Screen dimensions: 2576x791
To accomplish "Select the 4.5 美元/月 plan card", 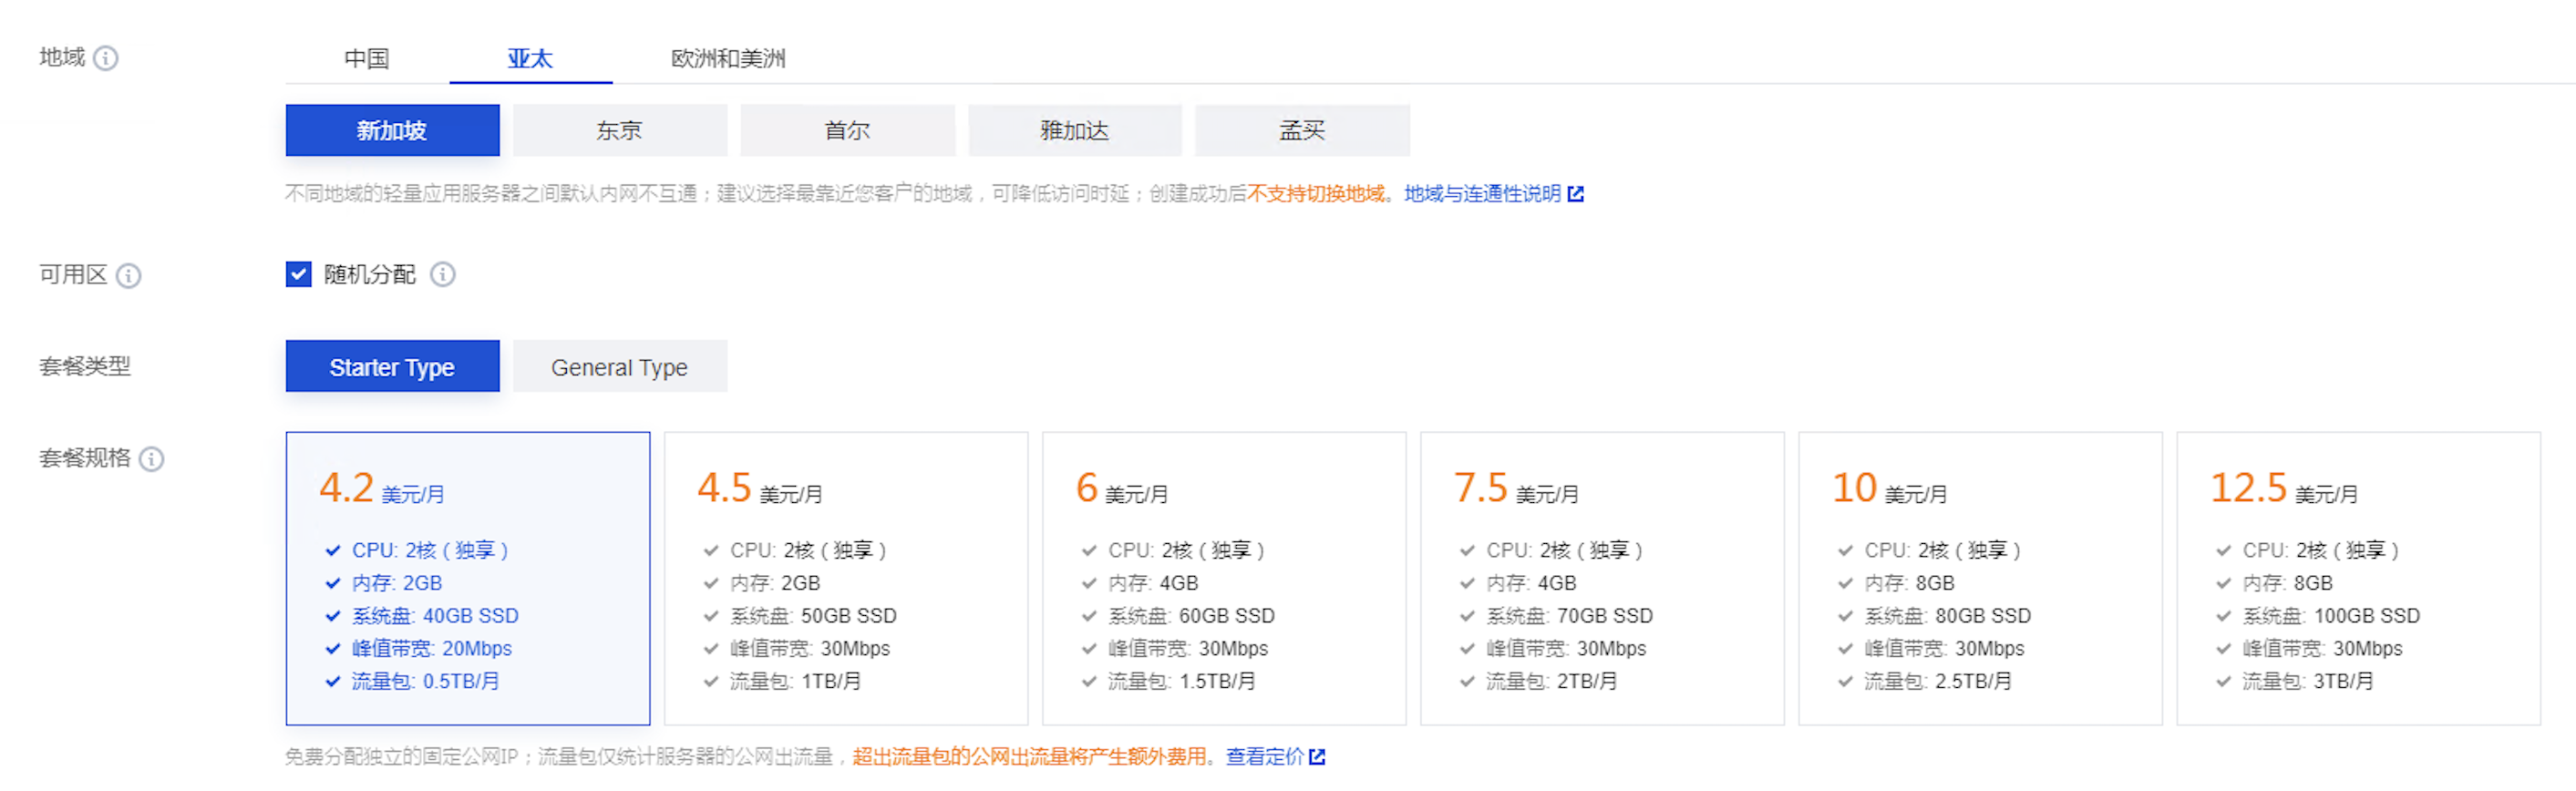I will (845, 578).
